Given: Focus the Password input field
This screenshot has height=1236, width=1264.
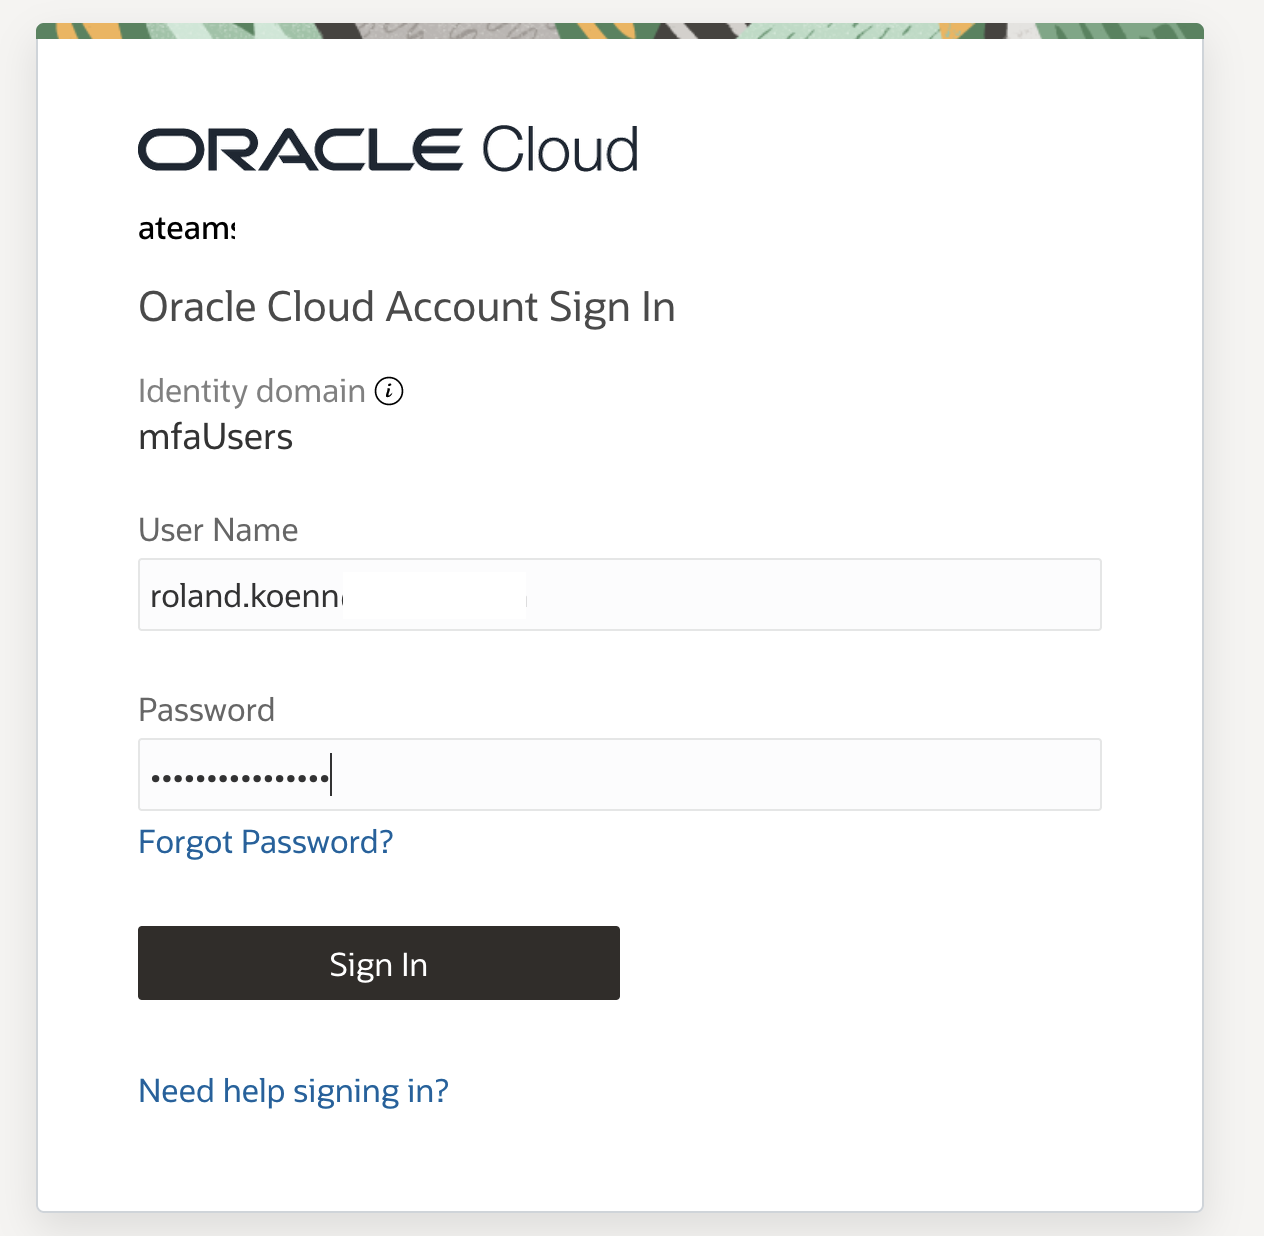Looking at the screenshot, I should (700, 775).
